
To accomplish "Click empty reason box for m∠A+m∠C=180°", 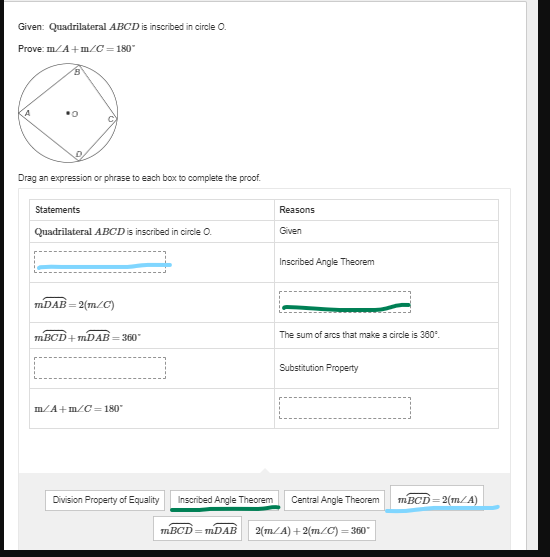I will click(345, 408).
